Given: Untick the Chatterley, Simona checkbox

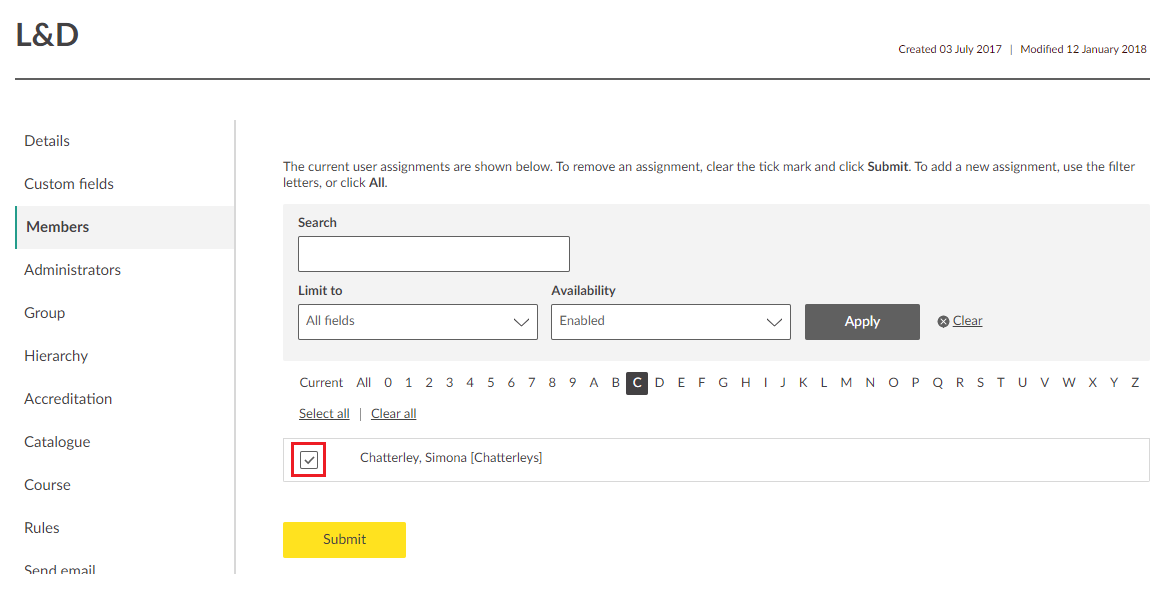Looking at the screenshot, I should 309,460.
